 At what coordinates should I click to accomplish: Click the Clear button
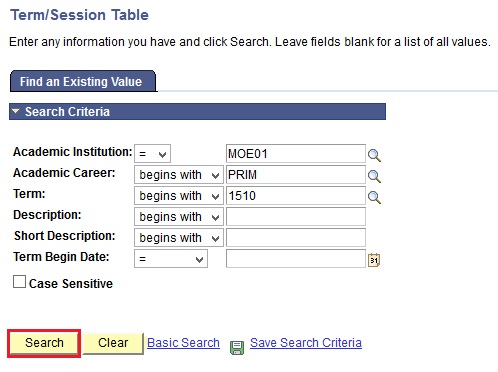pyautogui.click(x=113, y=343)
